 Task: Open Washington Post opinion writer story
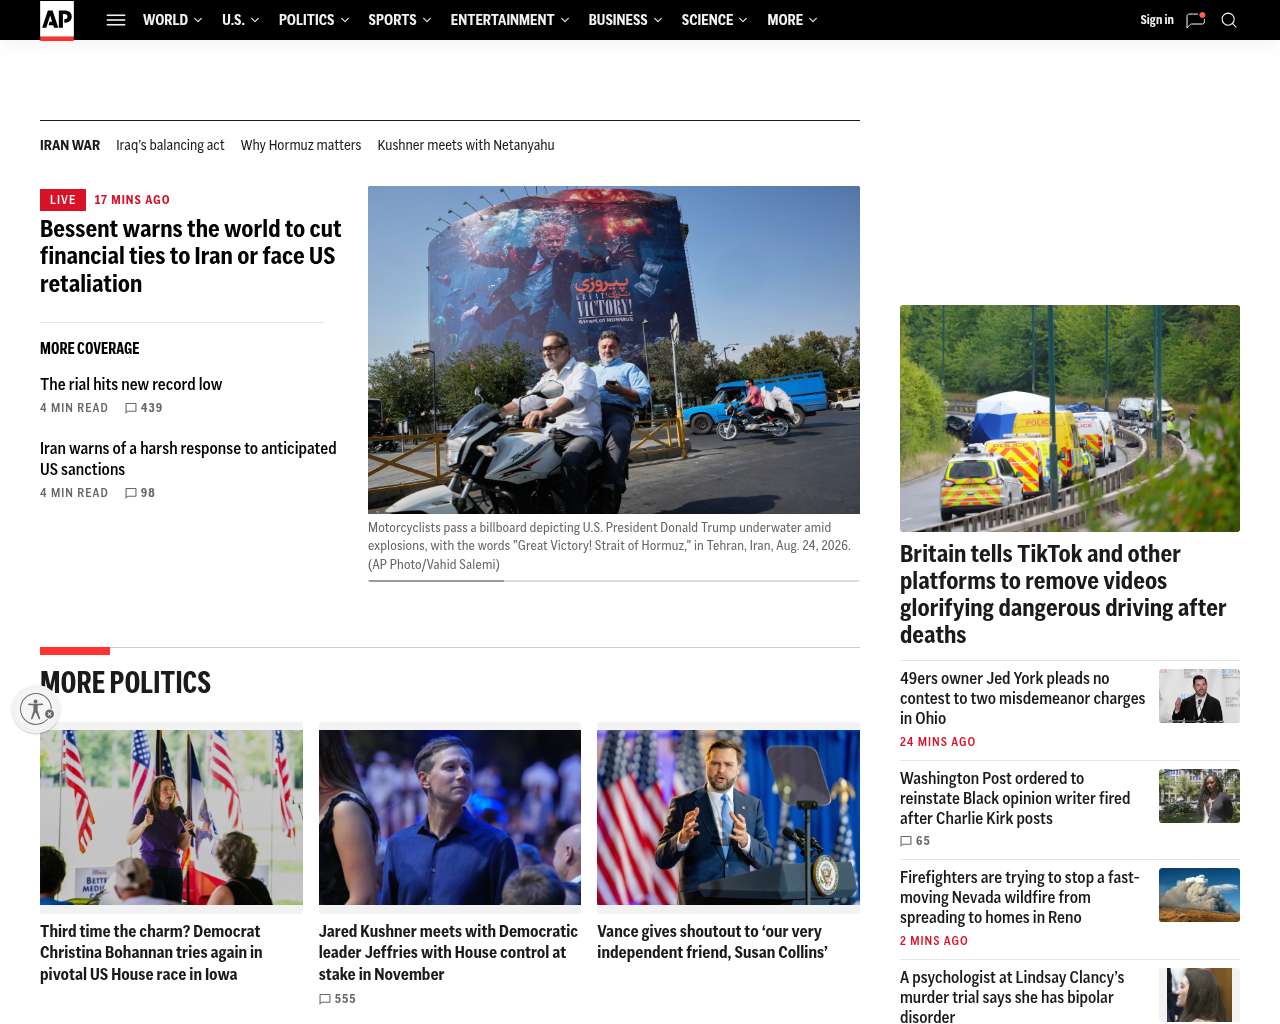pyautogui.click(x=1015, y=798)
